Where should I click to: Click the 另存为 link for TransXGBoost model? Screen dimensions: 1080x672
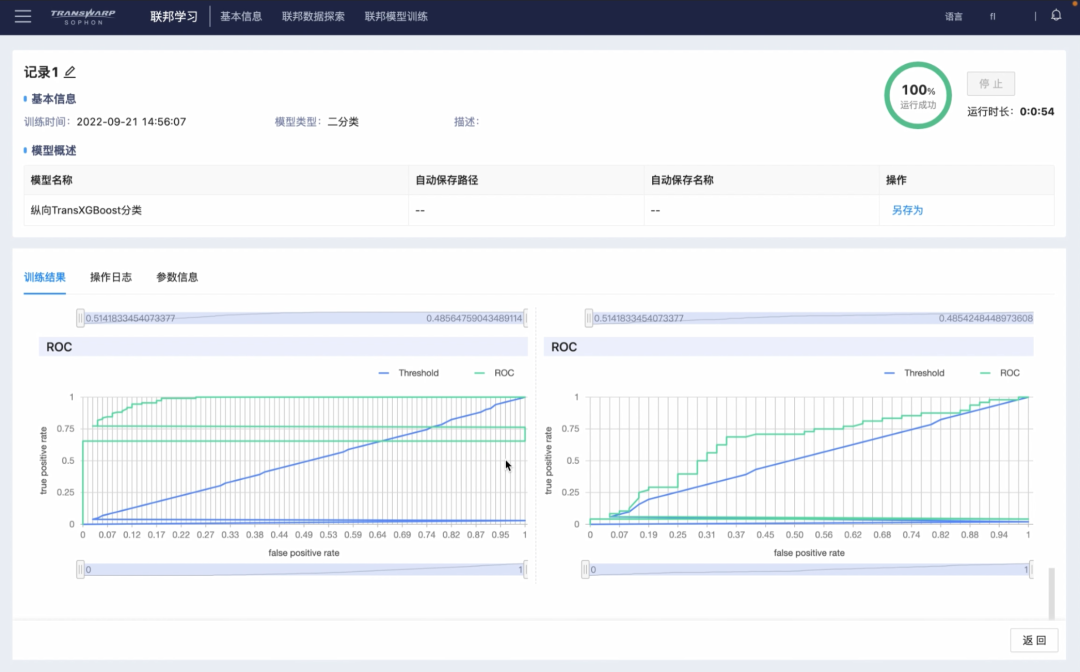[x=907, y=210]
